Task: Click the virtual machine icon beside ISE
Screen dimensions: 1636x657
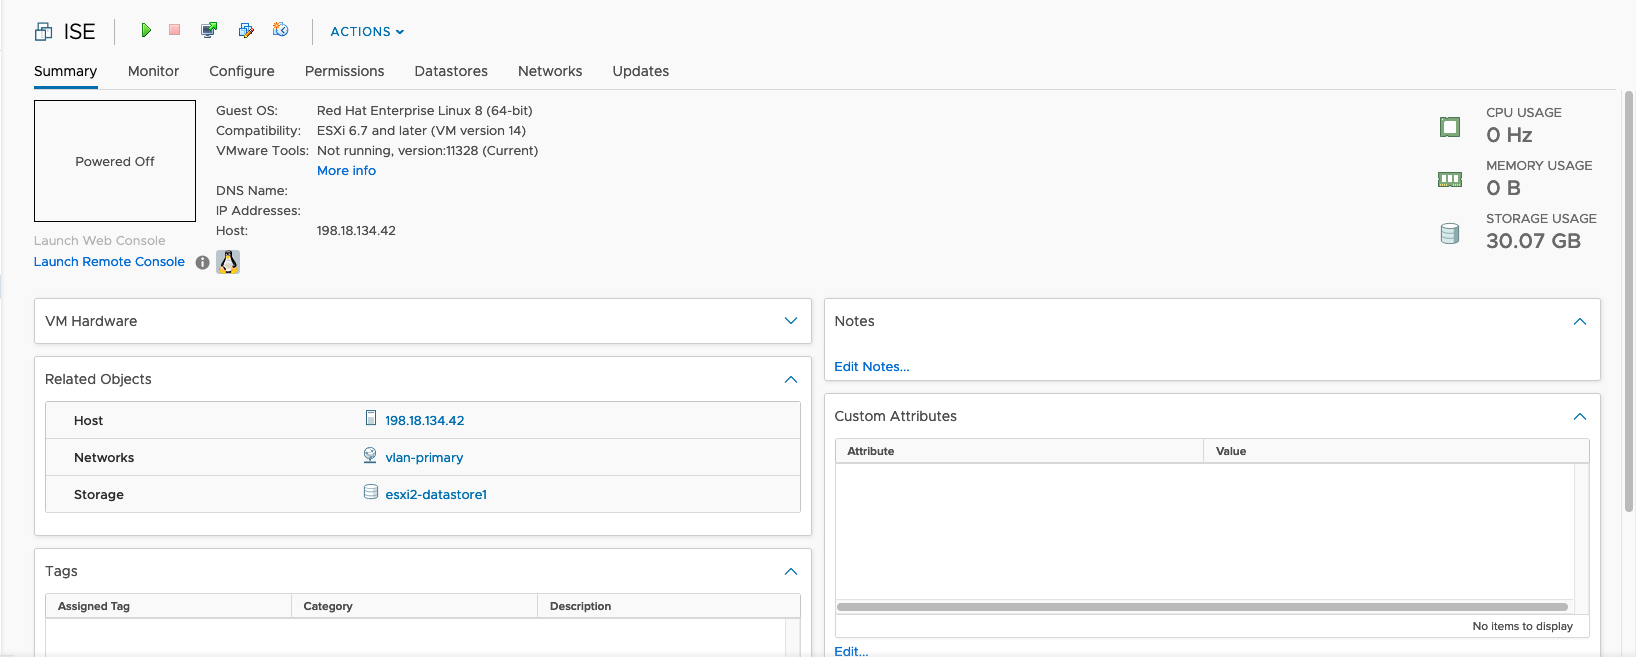Action: tap(44, 32)
